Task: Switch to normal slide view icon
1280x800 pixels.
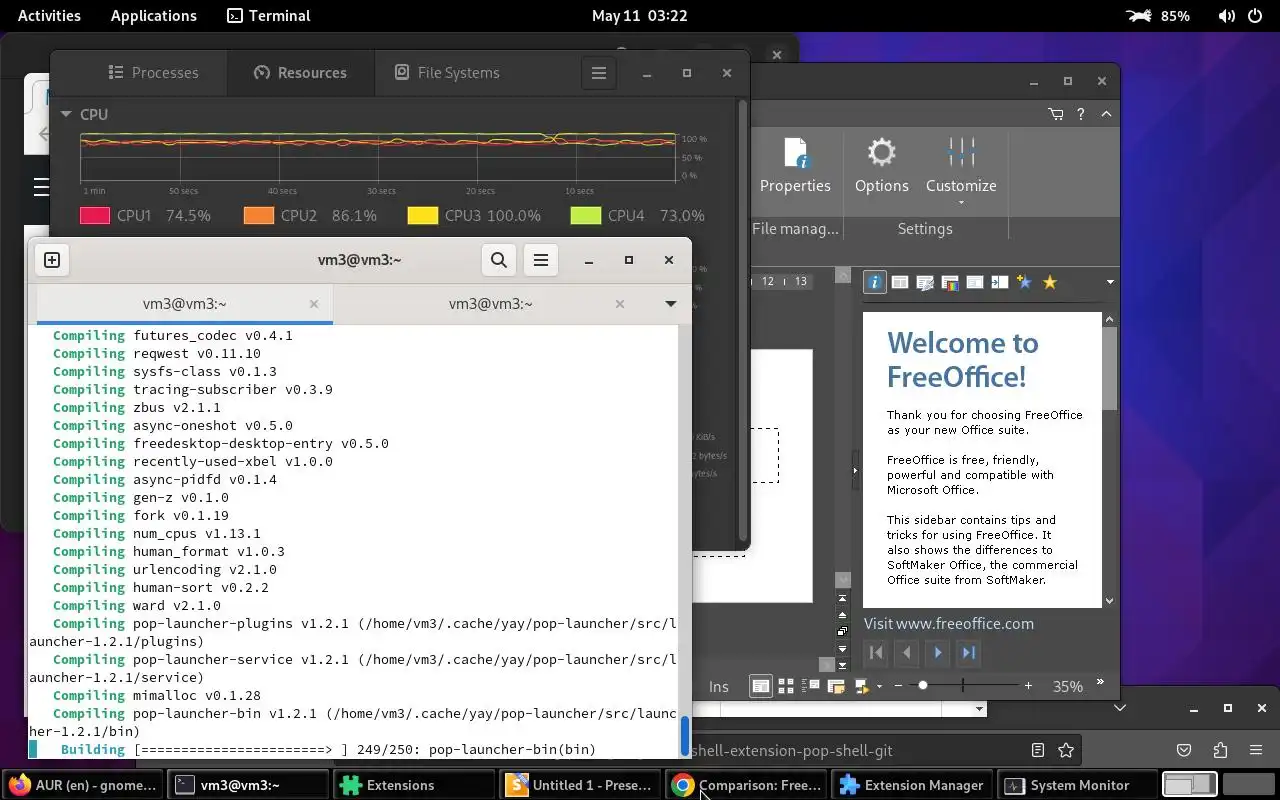Action: tap(761, 686)
